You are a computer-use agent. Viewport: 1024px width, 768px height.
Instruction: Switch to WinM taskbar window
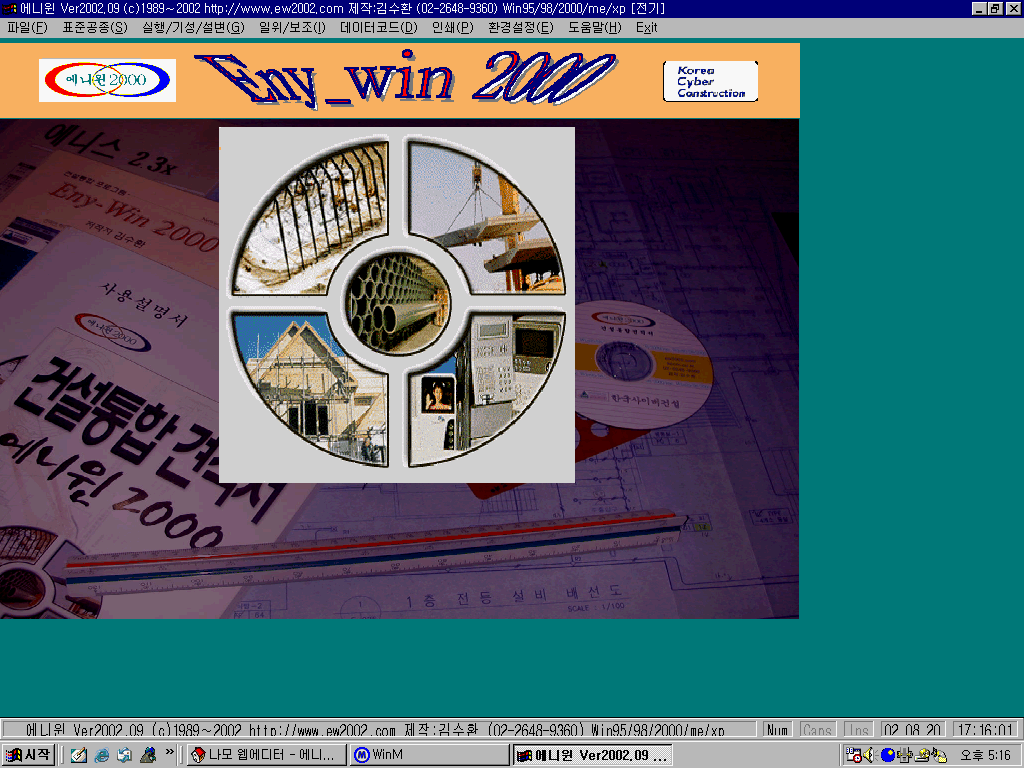(x=429, y=755)
